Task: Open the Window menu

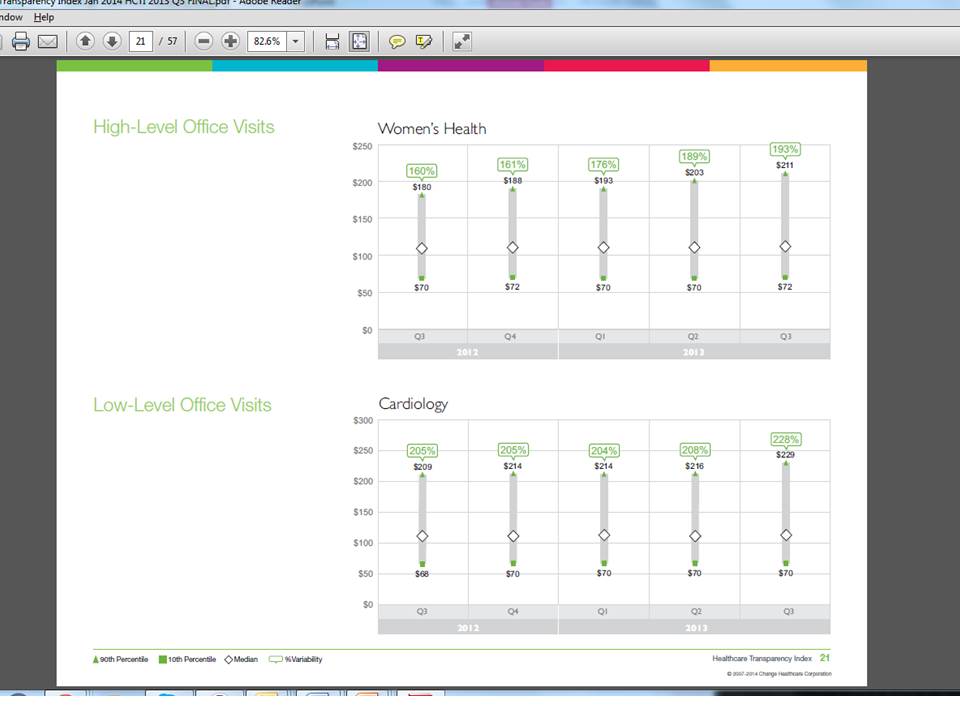Action: click(x=10, y=17)
